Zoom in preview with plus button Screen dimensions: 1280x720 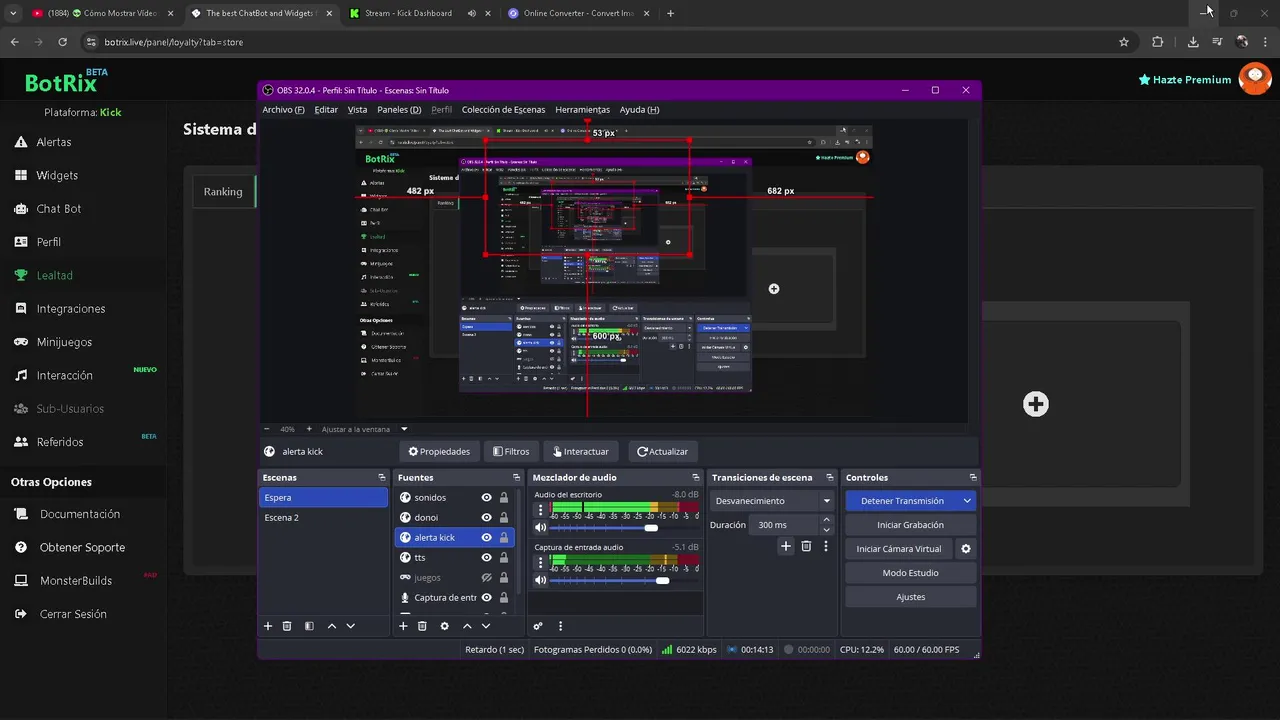(309, 429)
